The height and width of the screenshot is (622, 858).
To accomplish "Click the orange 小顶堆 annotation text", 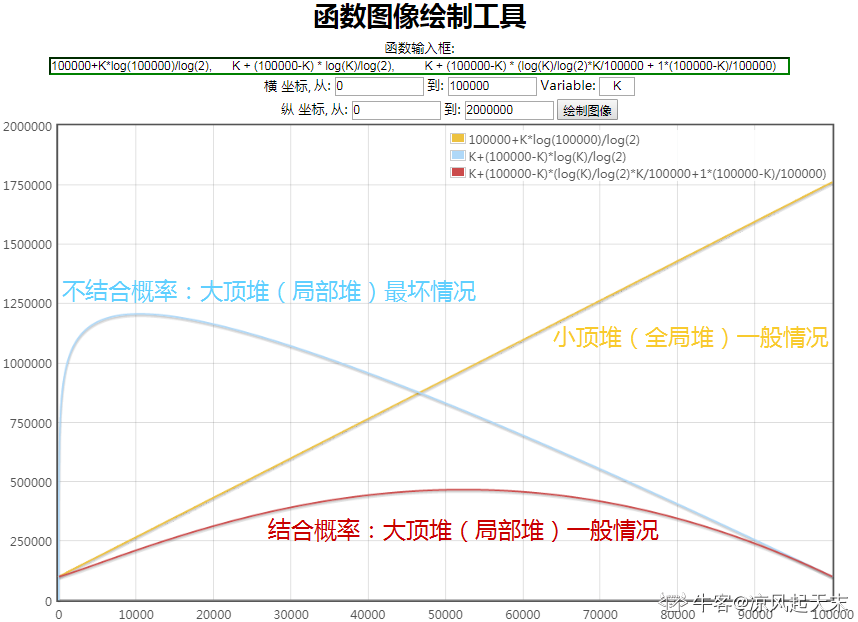I will (x=690, y=337).
